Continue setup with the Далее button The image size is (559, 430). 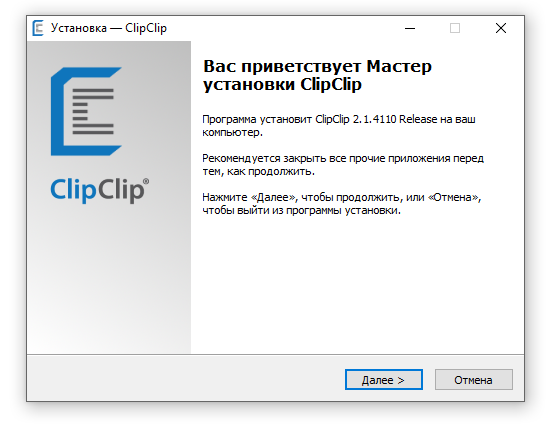point(384,380)
